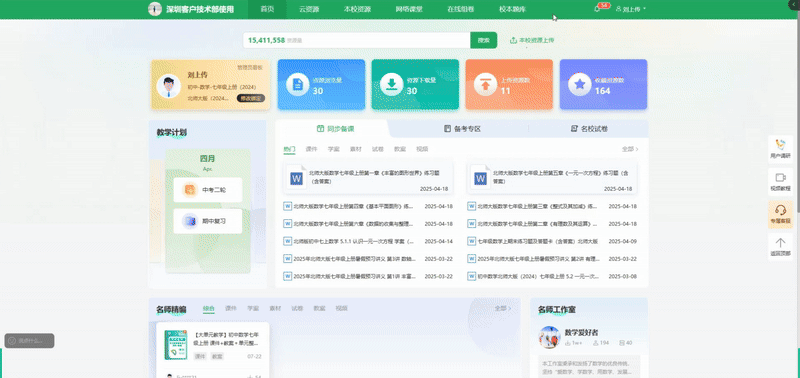This screenshot has height=378, width=800.
Task: Click large Word icon of 第一章 练习题
Action: [x=296, y=178]
